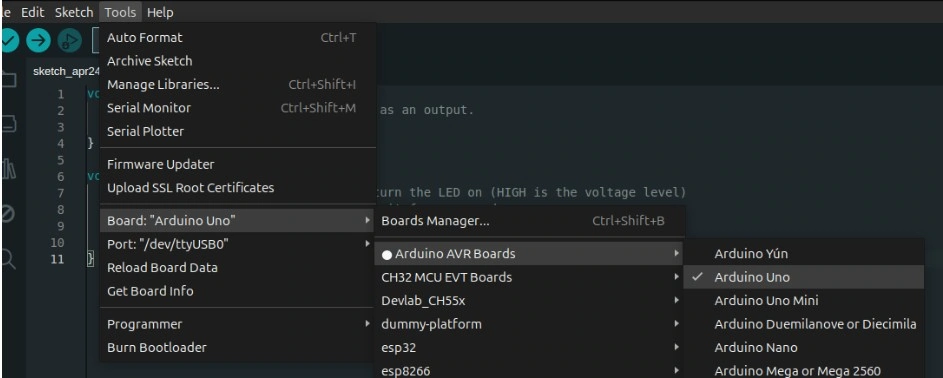Select Arduino Uno Mini board
The width and height of the screenshot is (943, 378).
(803, 300)
